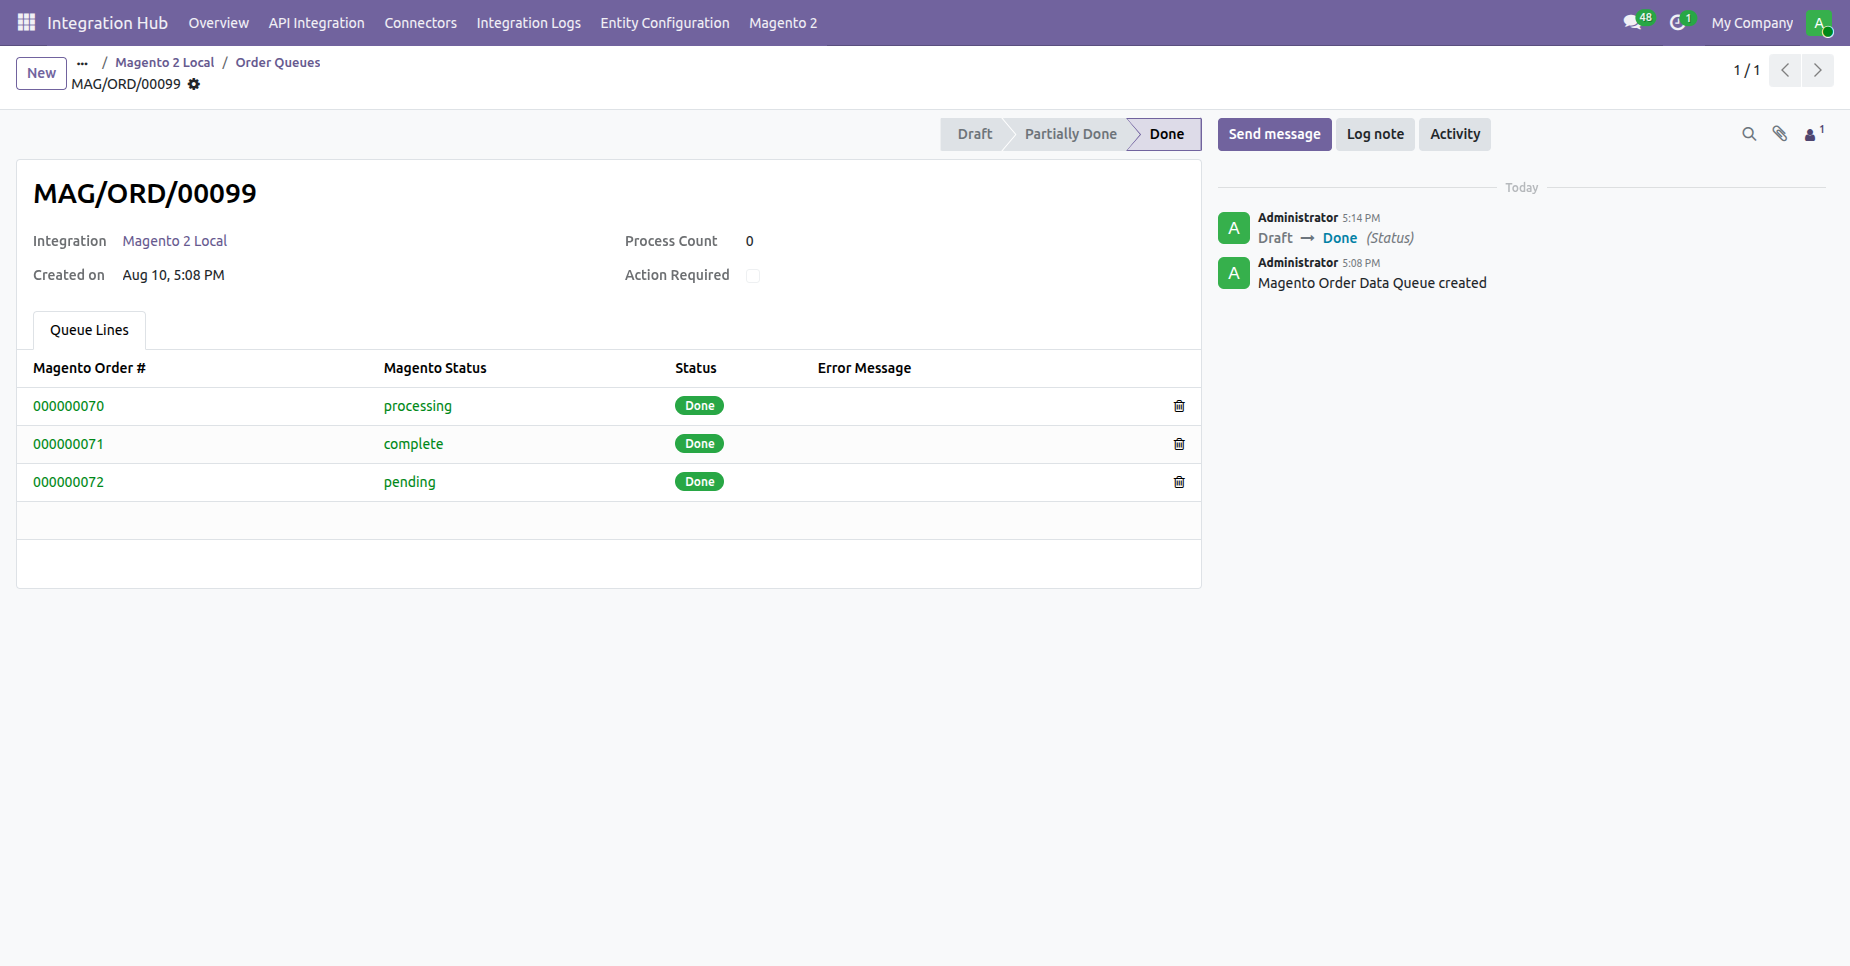The height and width of the screenshot is (966, 1850).
Task: Click the Send message button
Action: (x=1274, y=134)
